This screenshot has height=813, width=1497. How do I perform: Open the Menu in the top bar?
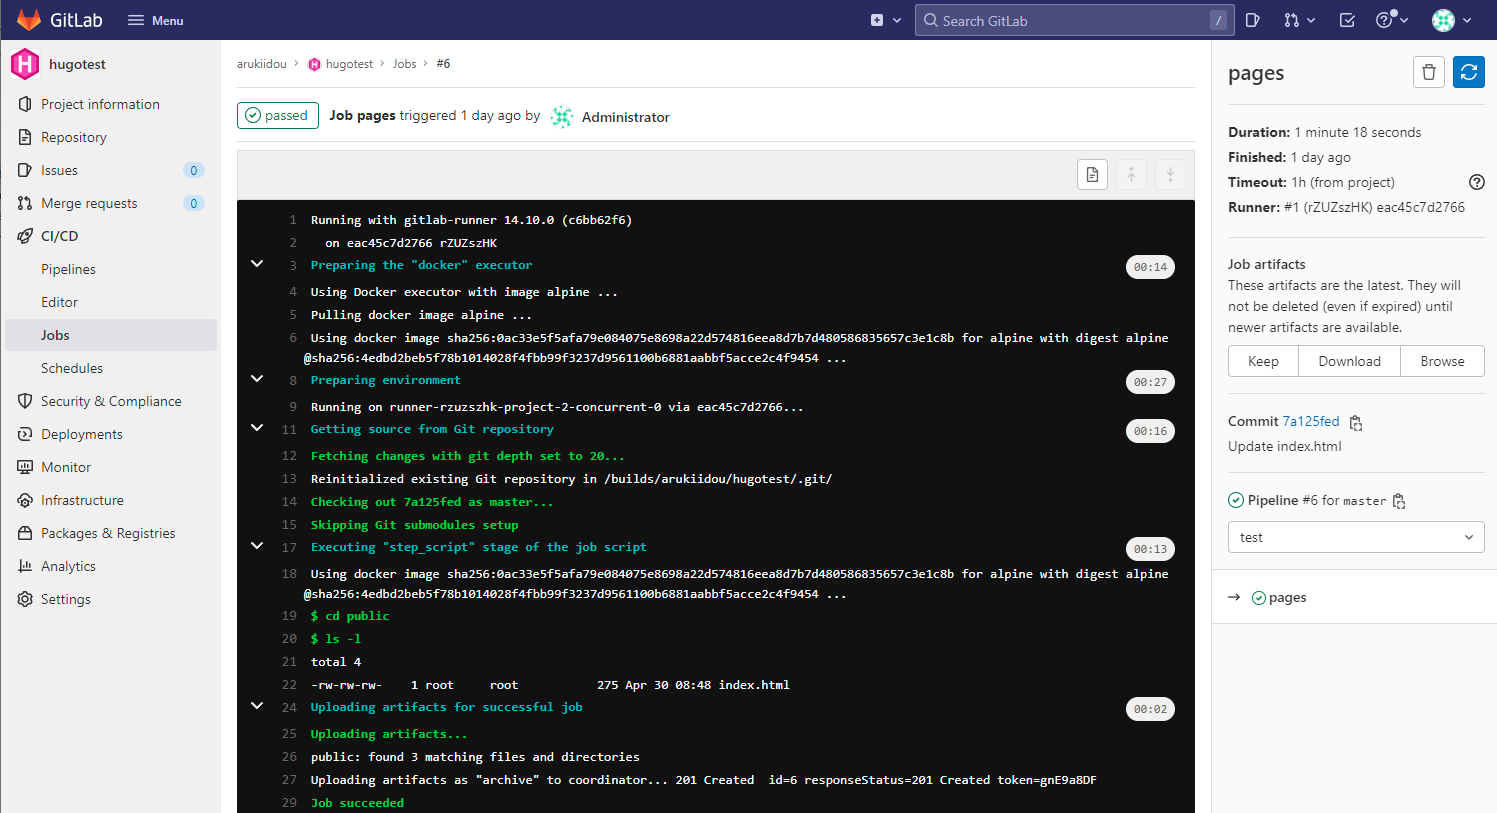(x=155, y=20)
